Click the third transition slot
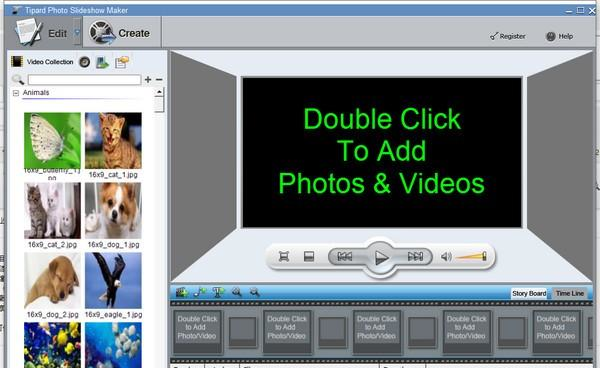 click(x=422, y=331)
